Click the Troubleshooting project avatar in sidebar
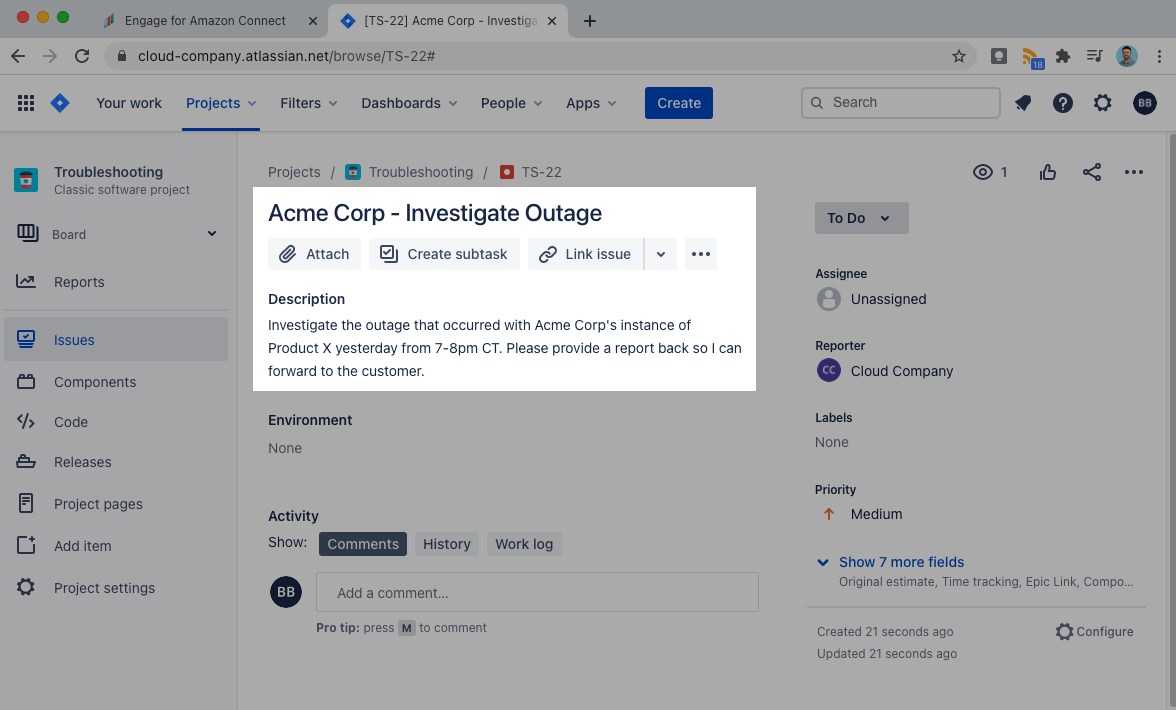This screenshot has height=710, width=1176. [26, 180]
